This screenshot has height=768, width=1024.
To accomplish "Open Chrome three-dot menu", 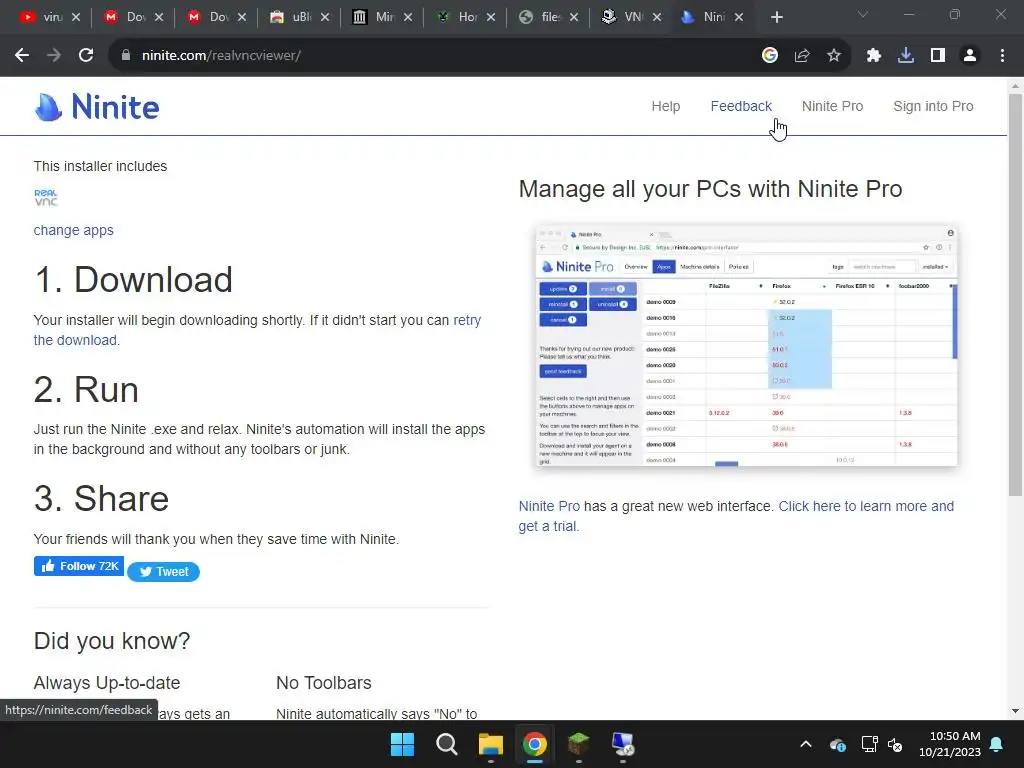I will point(1002,56).
